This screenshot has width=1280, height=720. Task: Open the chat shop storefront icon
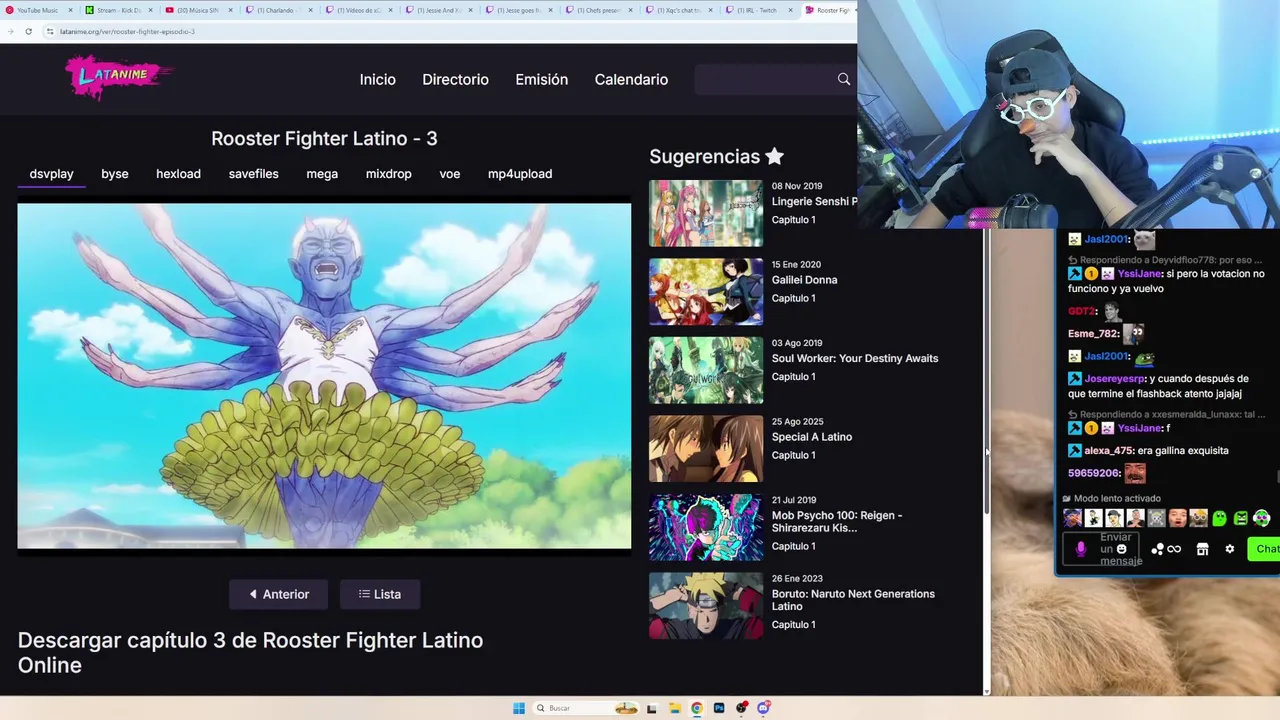1202,549
